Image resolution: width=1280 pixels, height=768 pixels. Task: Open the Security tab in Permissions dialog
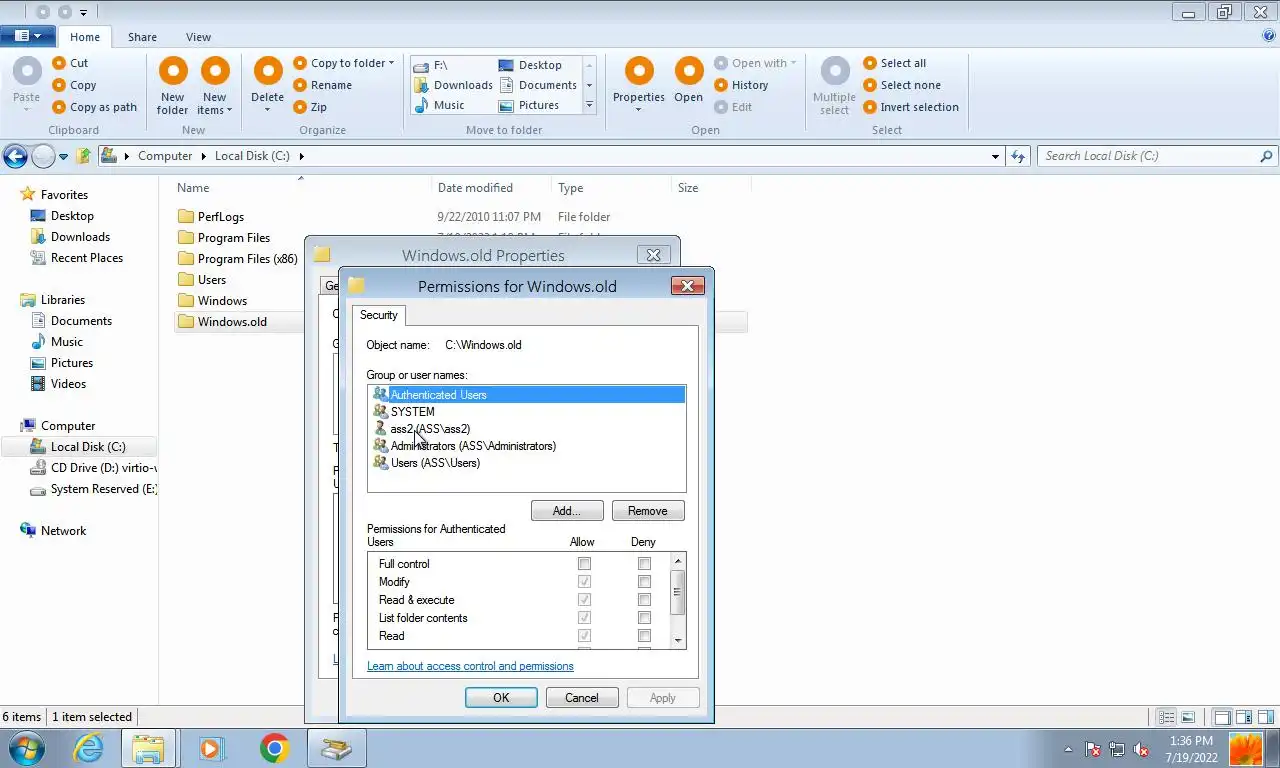379,315
